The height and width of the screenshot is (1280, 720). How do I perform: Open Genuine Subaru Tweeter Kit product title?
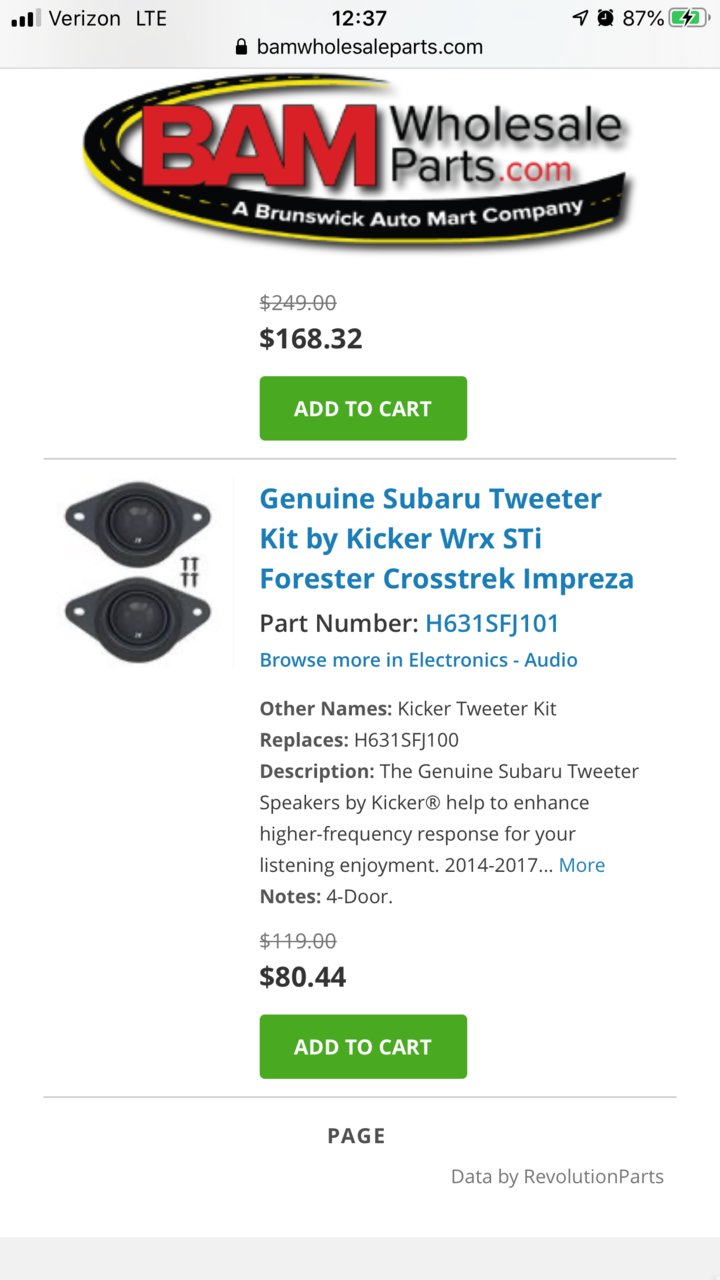point(447,538)
